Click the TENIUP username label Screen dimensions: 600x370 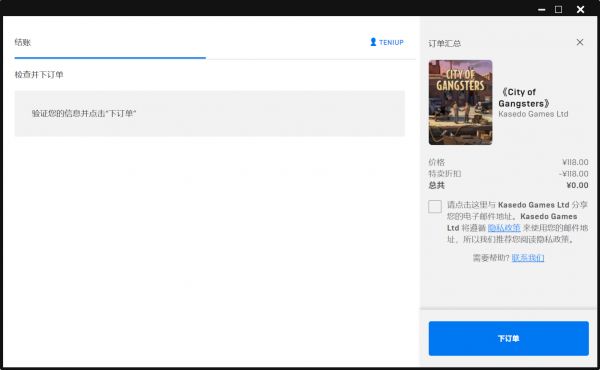(391, 42)
